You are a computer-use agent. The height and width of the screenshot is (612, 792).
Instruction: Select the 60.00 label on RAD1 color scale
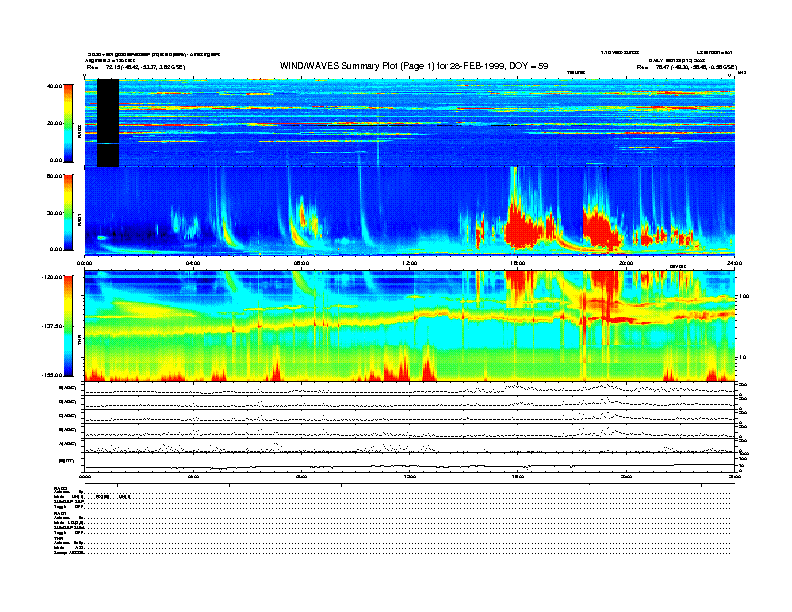[54, 176]
